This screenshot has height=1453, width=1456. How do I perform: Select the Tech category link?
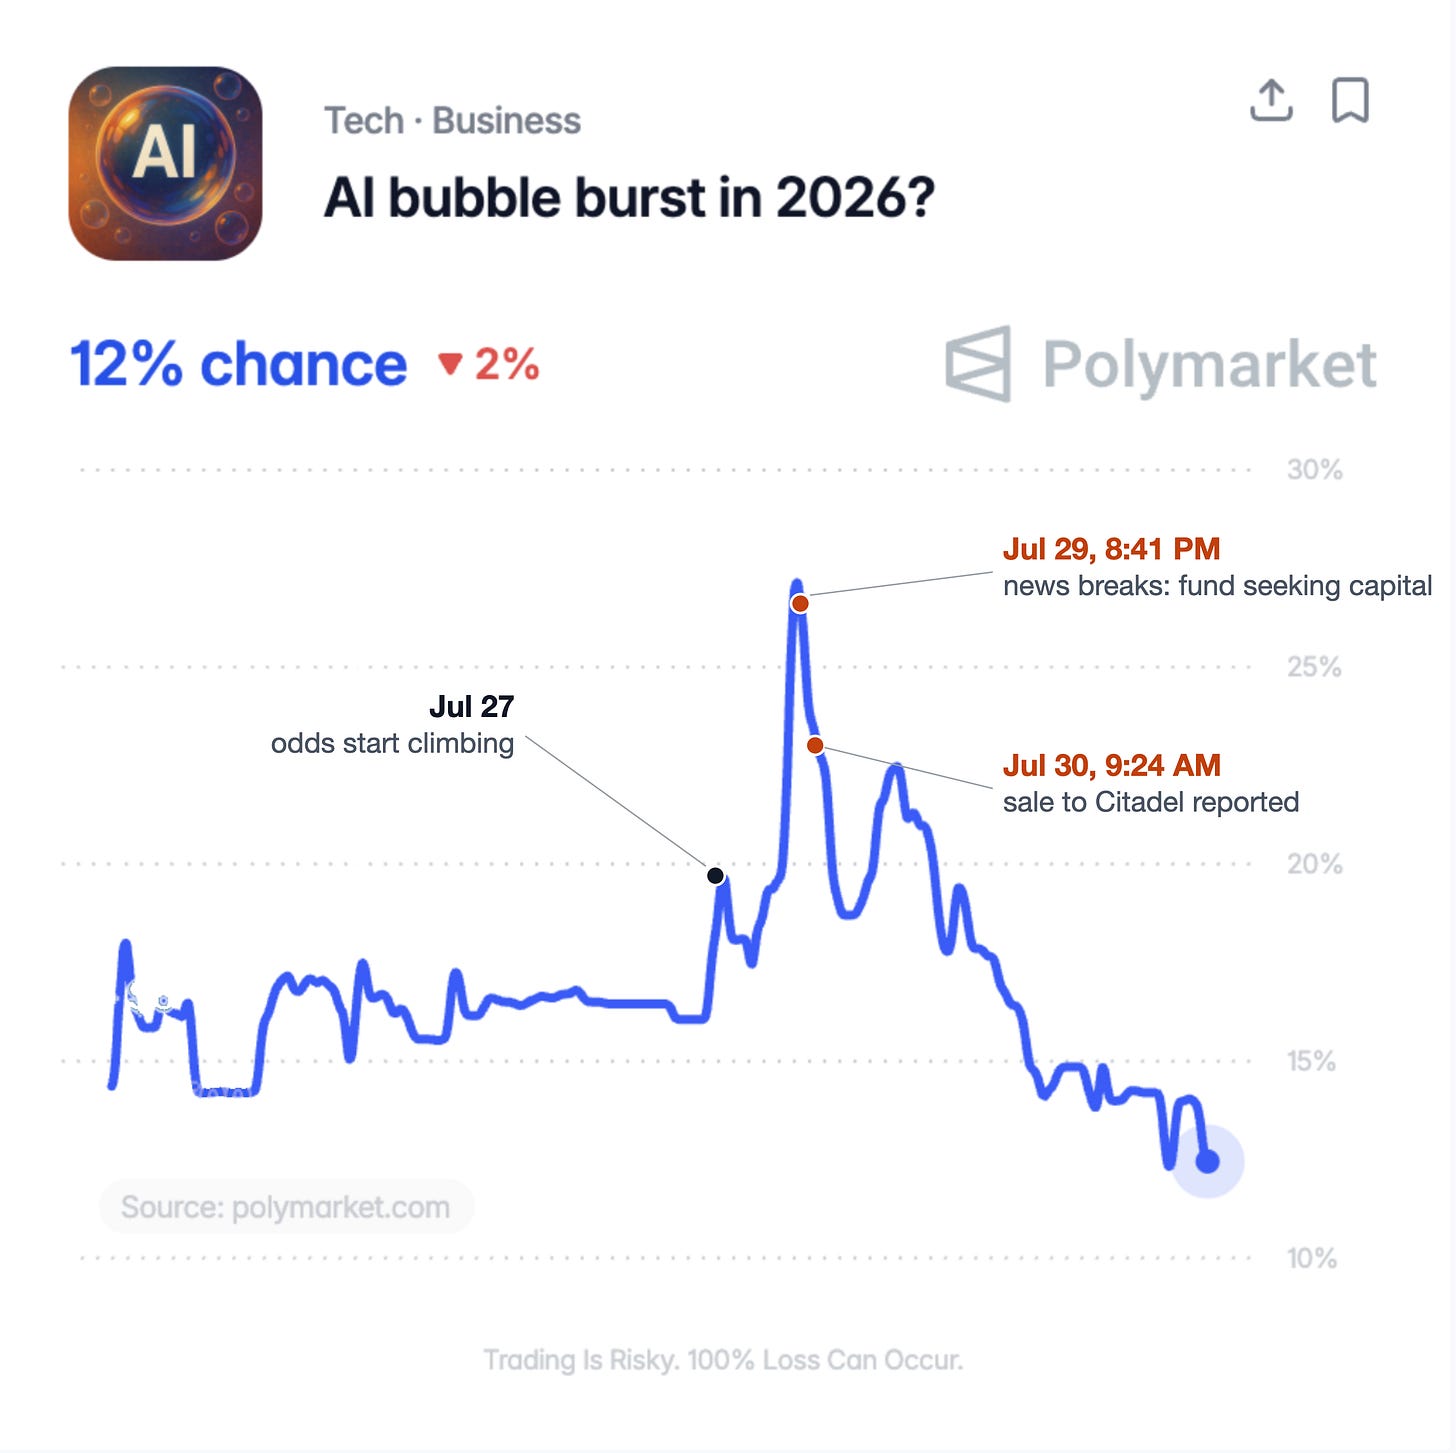[x=364, y=121]
